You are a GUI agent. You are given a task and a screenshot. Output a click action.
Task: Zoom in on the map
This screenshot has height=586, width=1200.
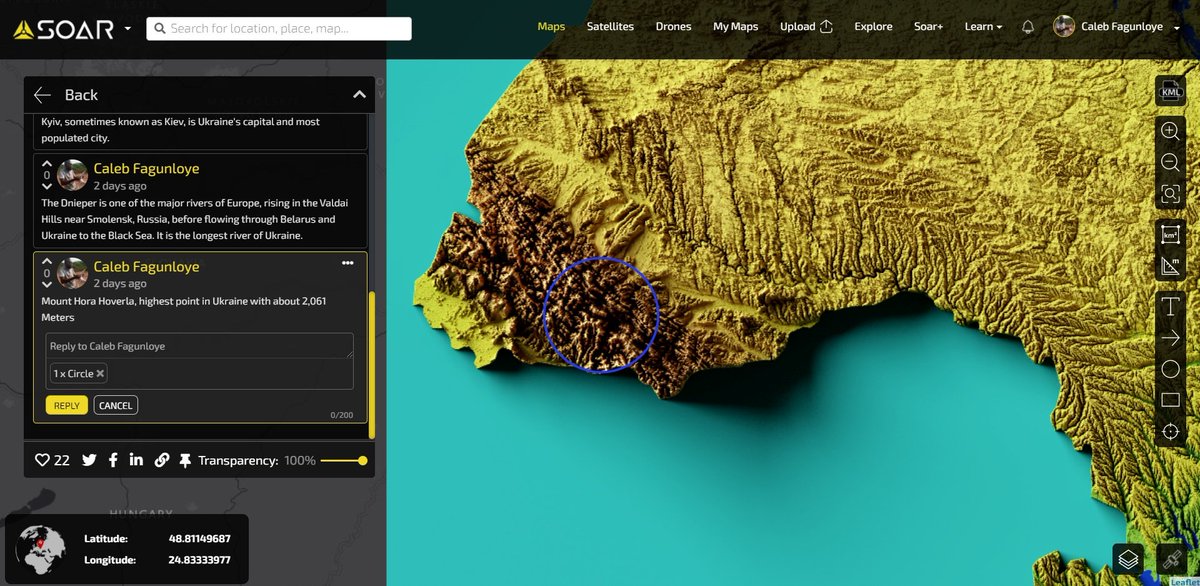coord(1170,131)
